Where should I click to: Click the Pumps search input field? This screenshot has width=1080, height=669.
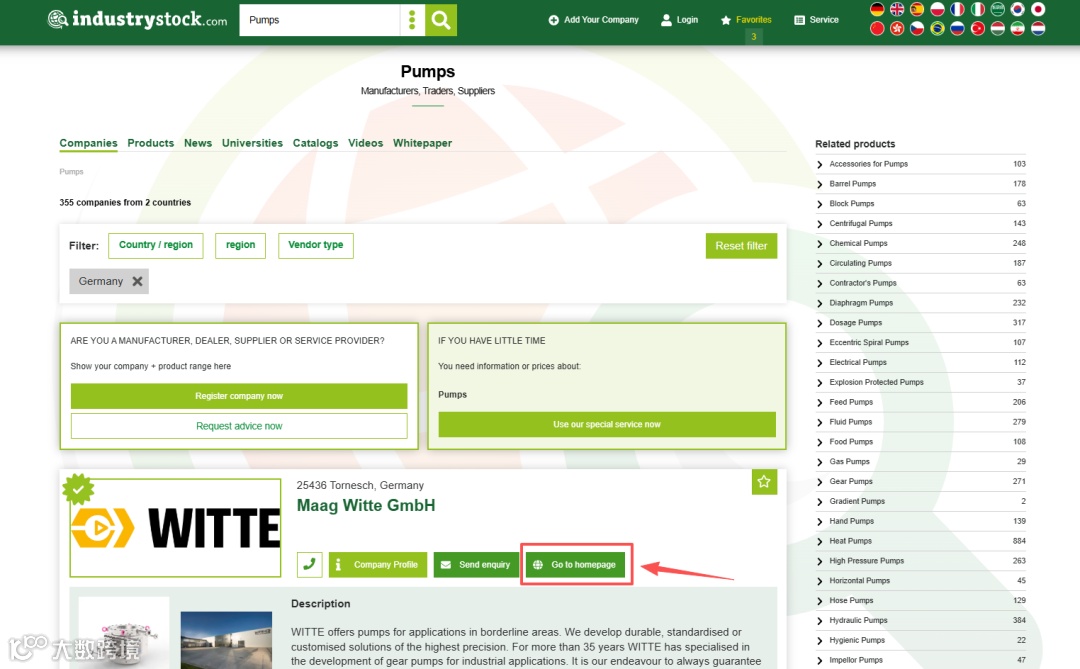[320, 20]
